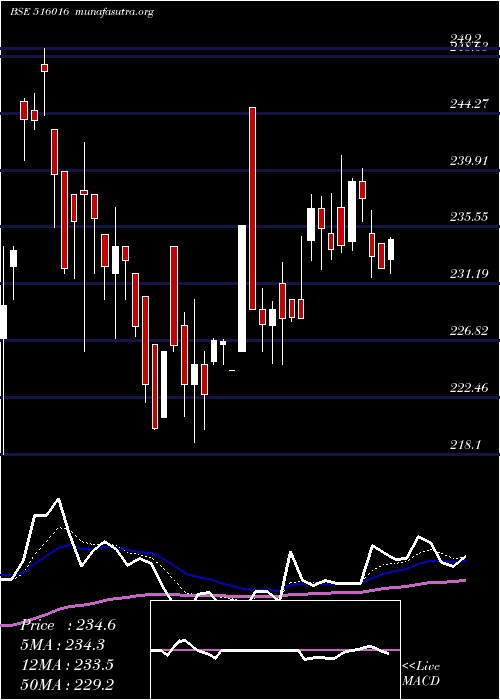Select the 218.1 price level label

465,444
